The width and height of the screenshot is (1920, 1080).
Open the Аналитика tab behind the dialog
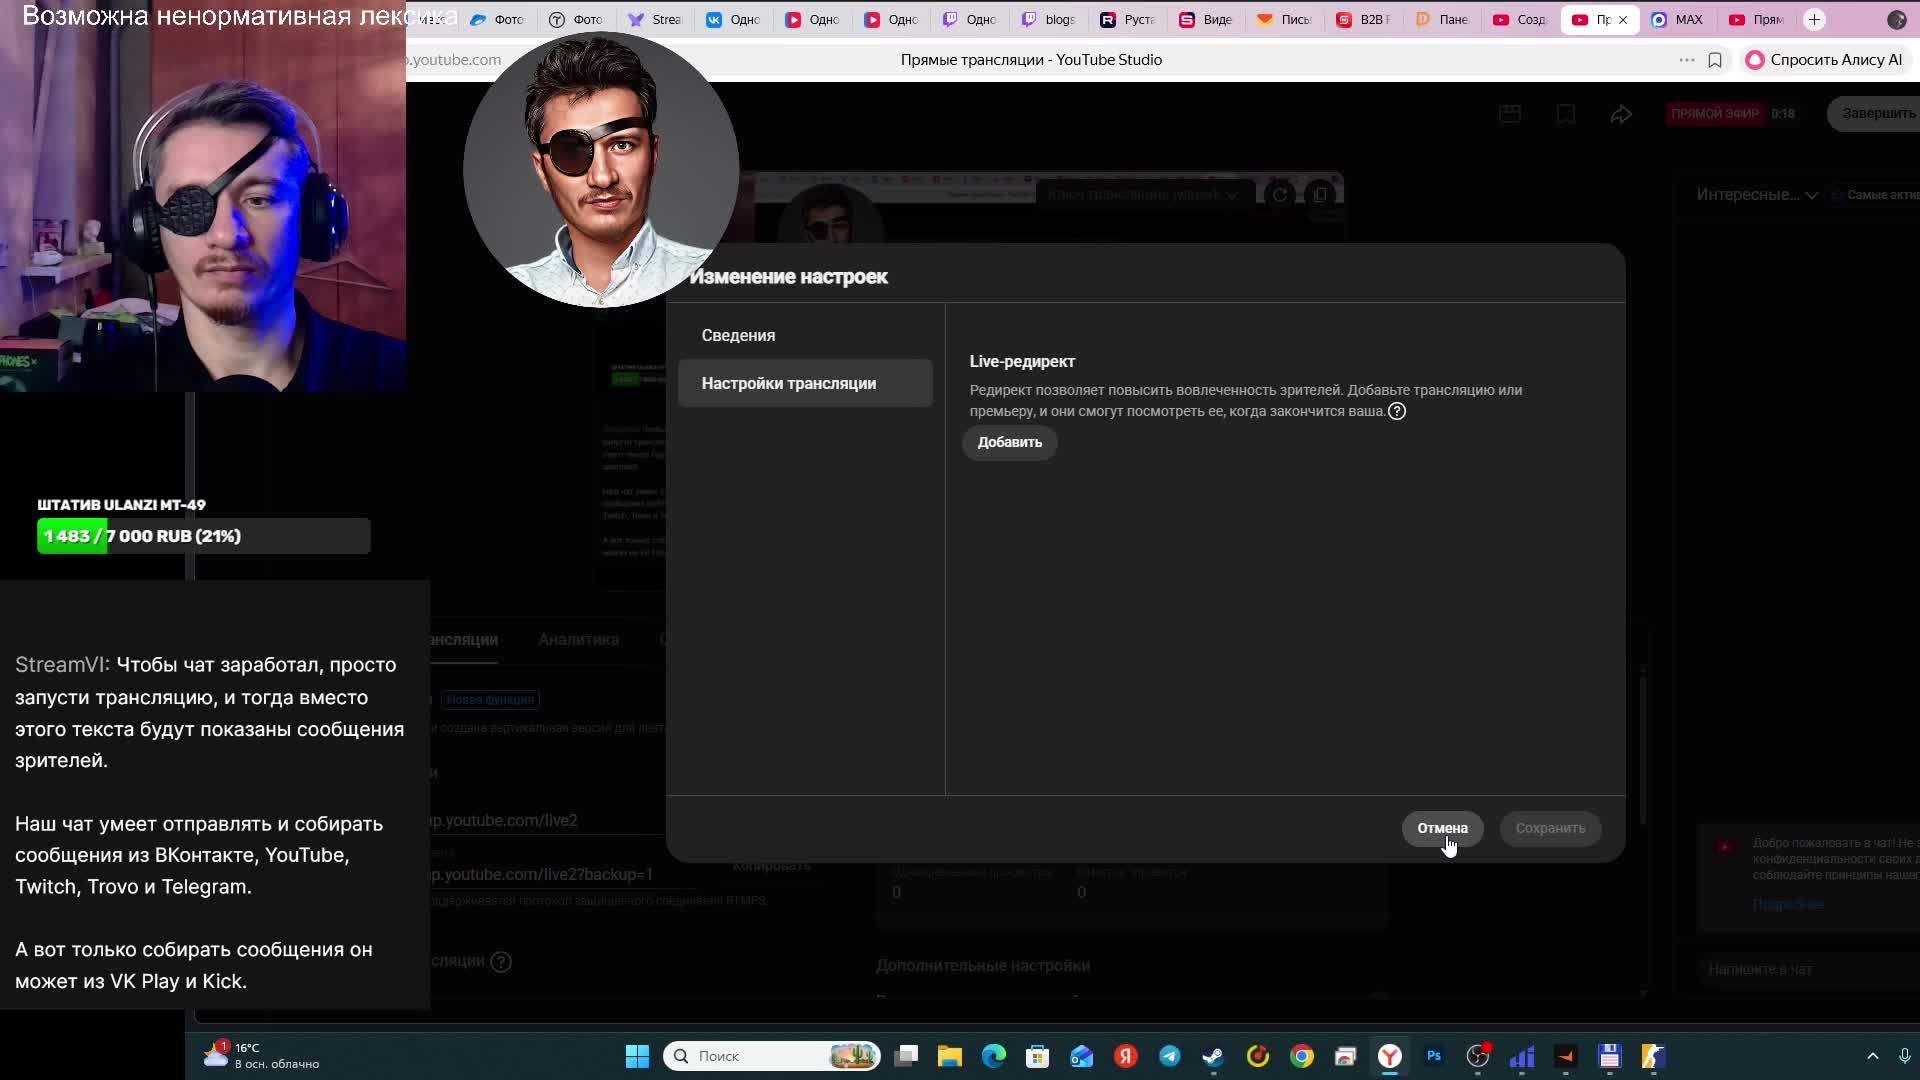point(578,639)
